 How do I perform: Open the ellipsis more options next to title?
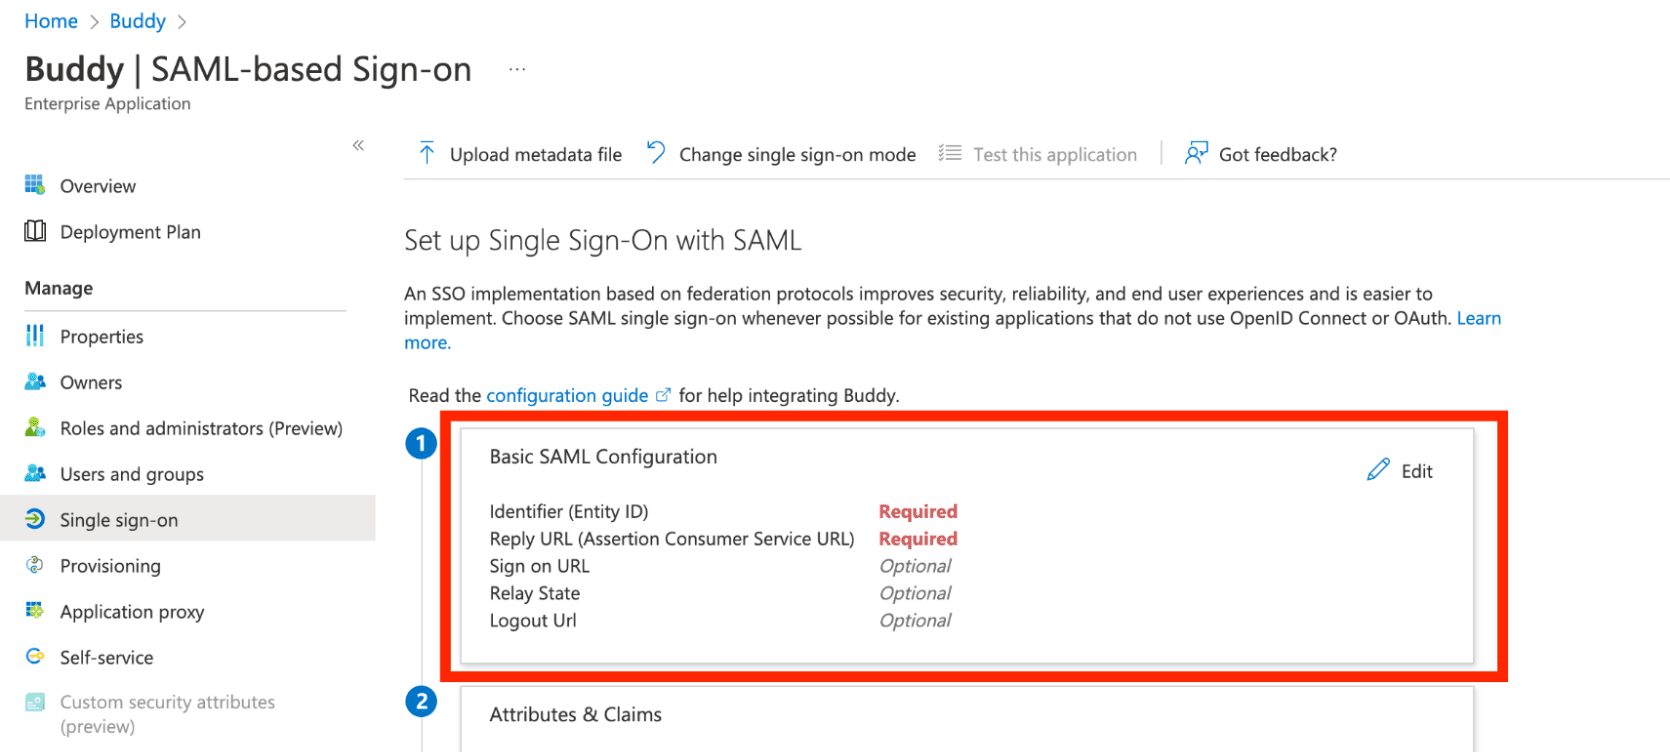pyautogui.click(x=517, y=69)
